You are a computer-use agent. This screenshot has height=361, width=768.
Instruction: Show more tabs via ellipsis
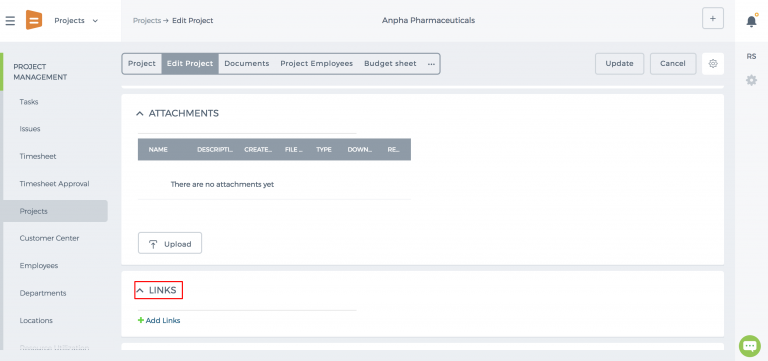point(431,64)
